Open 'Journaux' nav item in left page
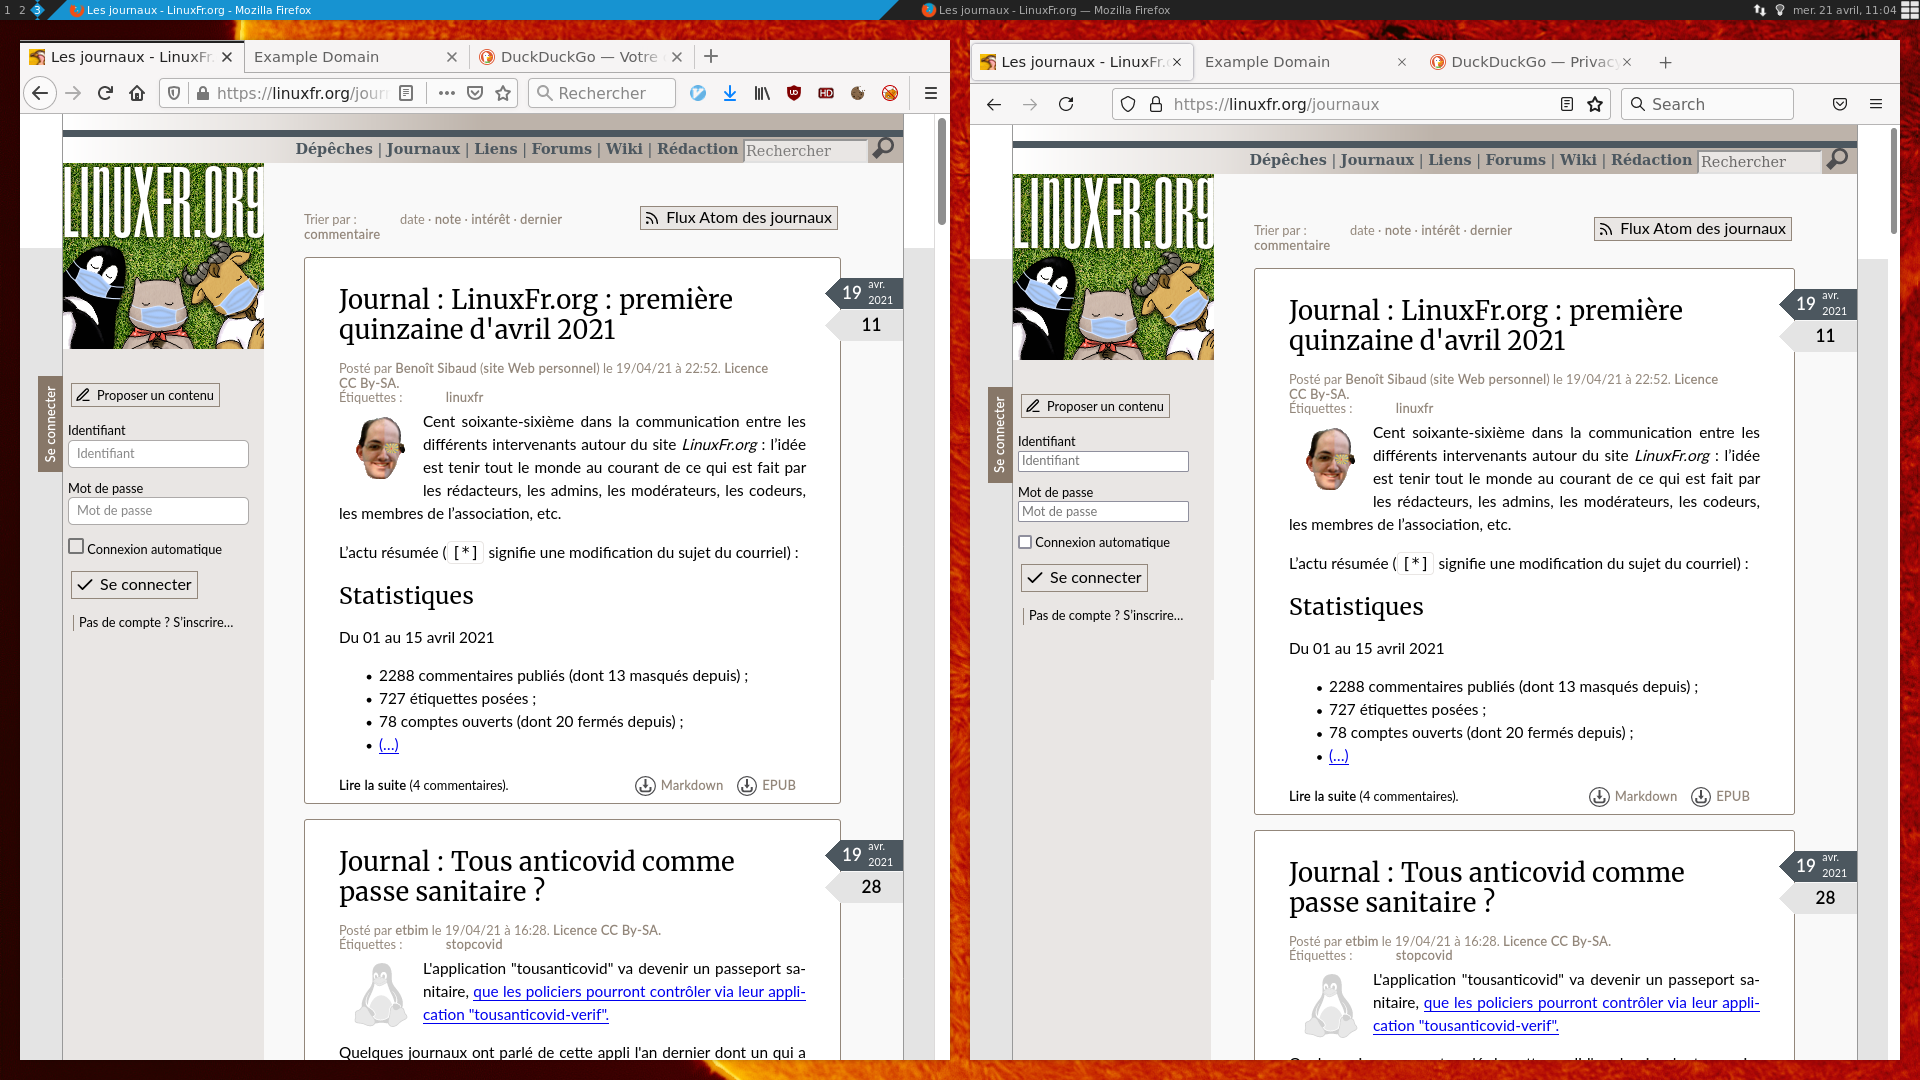The width and height of the screenshot is (1920, 1080). point(423,149)
